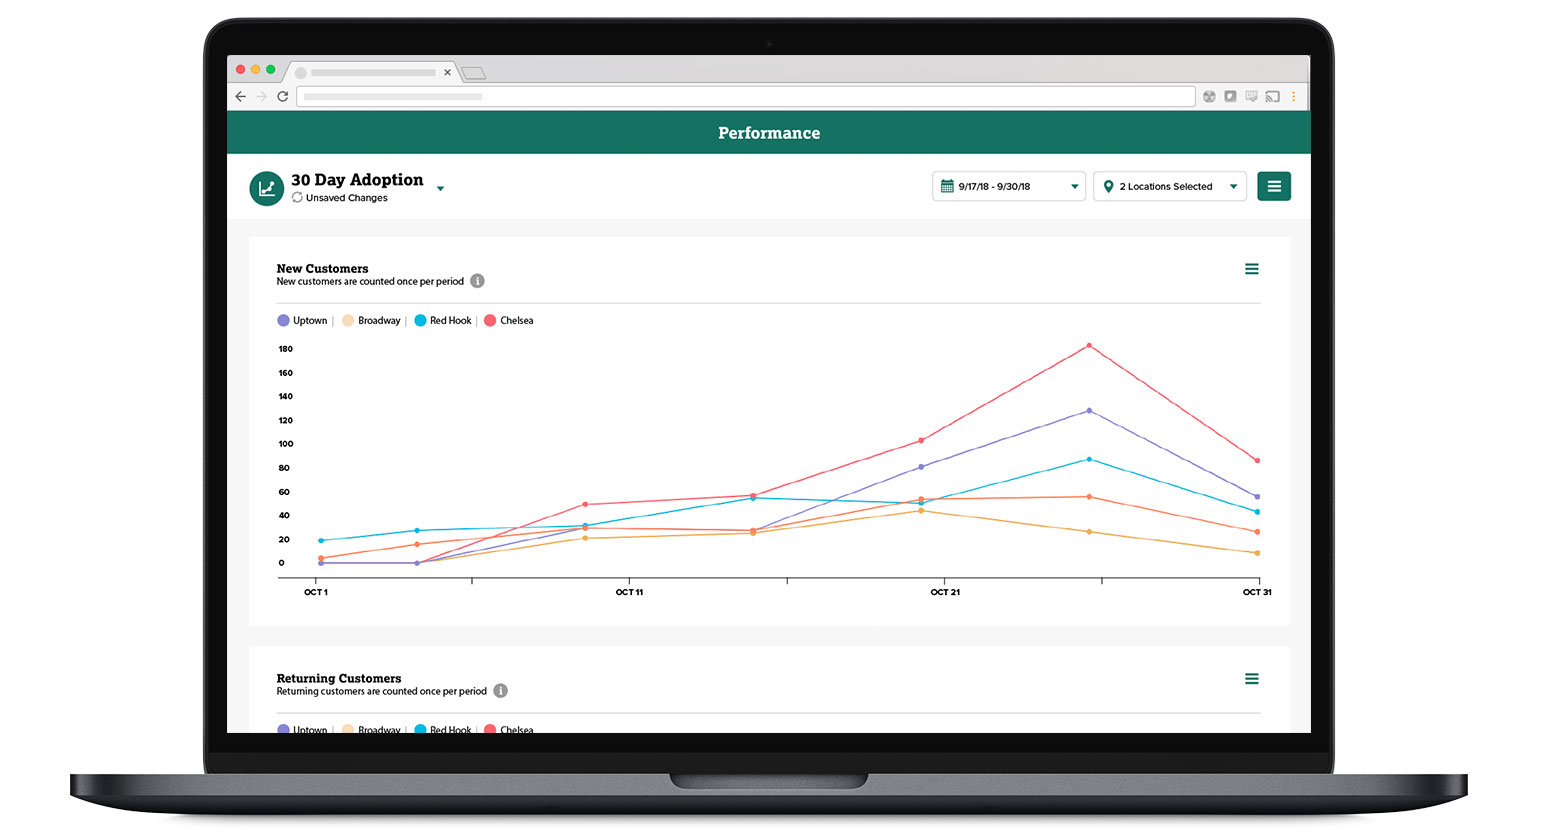1544x837 pixels.
Task: Click the info icon next to New Customers description
Action: point(477,281)
